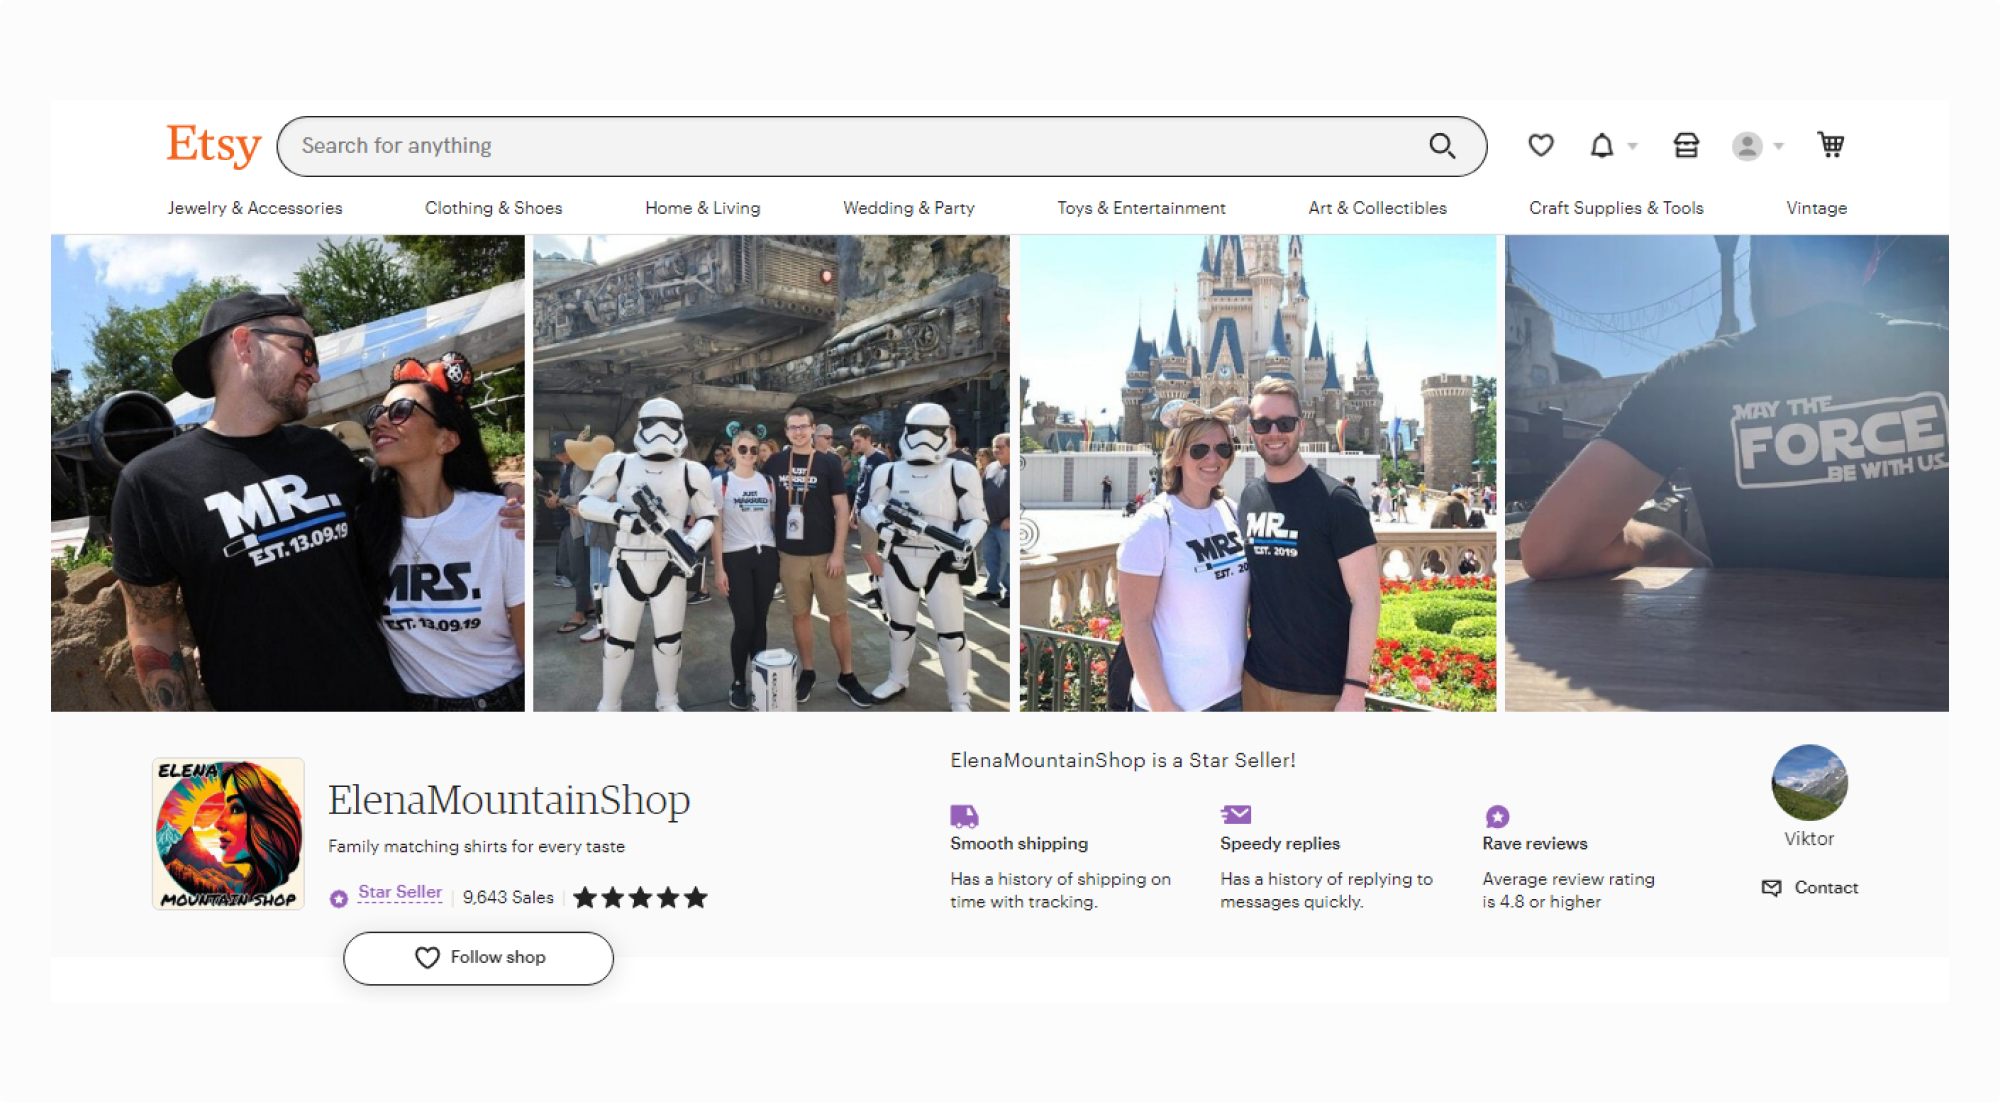Screen dimensions: 2000x1103
Task: Click 'ElenaMountainShop is a Star Seller!' text
Action: (1123, 760)
